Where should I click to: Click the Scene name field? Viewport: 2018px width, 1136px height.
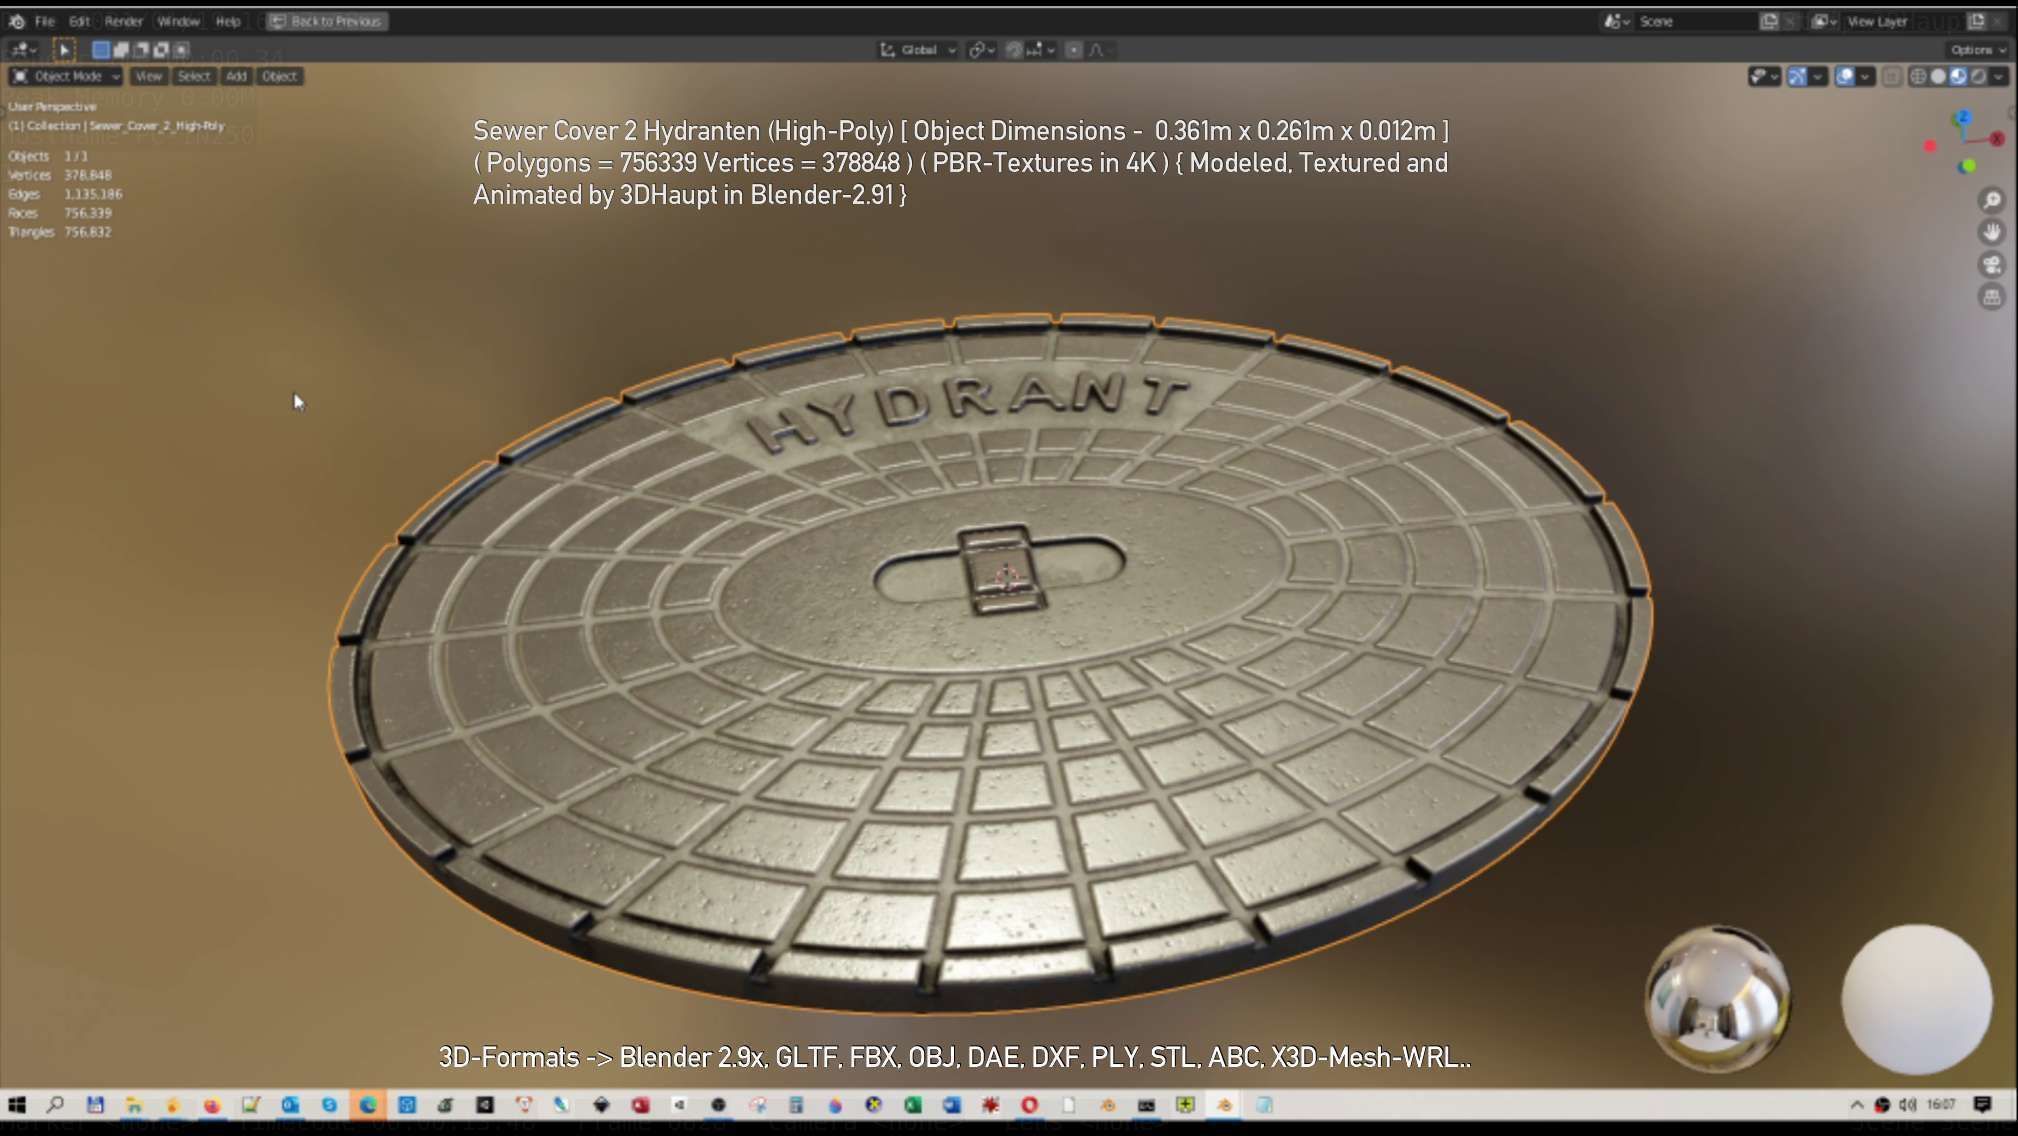pos(1695,21)
